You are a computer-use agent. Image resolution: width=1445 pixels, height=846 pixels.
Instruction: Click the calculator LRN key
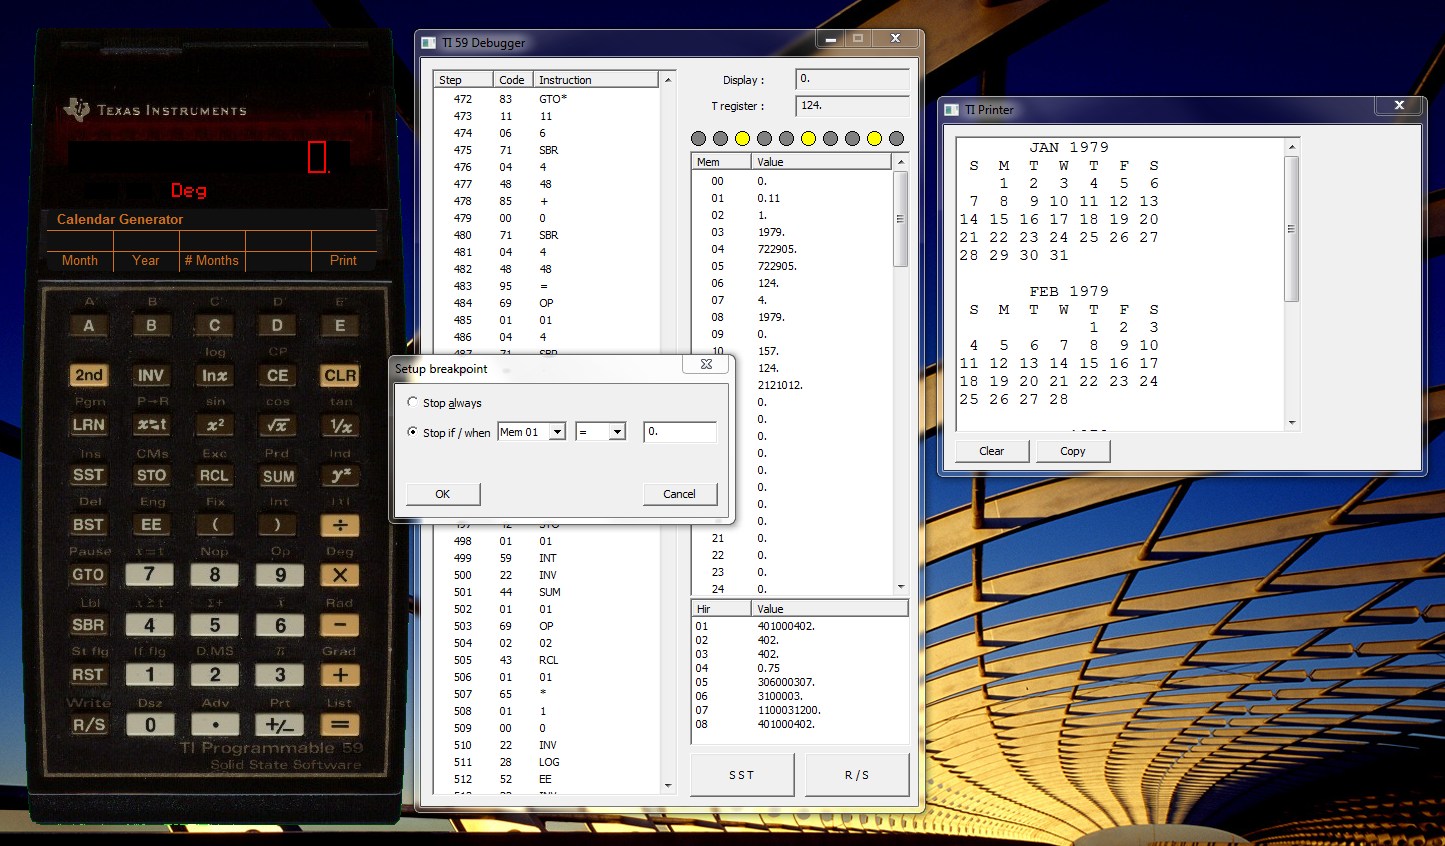(x=88, y=425)
